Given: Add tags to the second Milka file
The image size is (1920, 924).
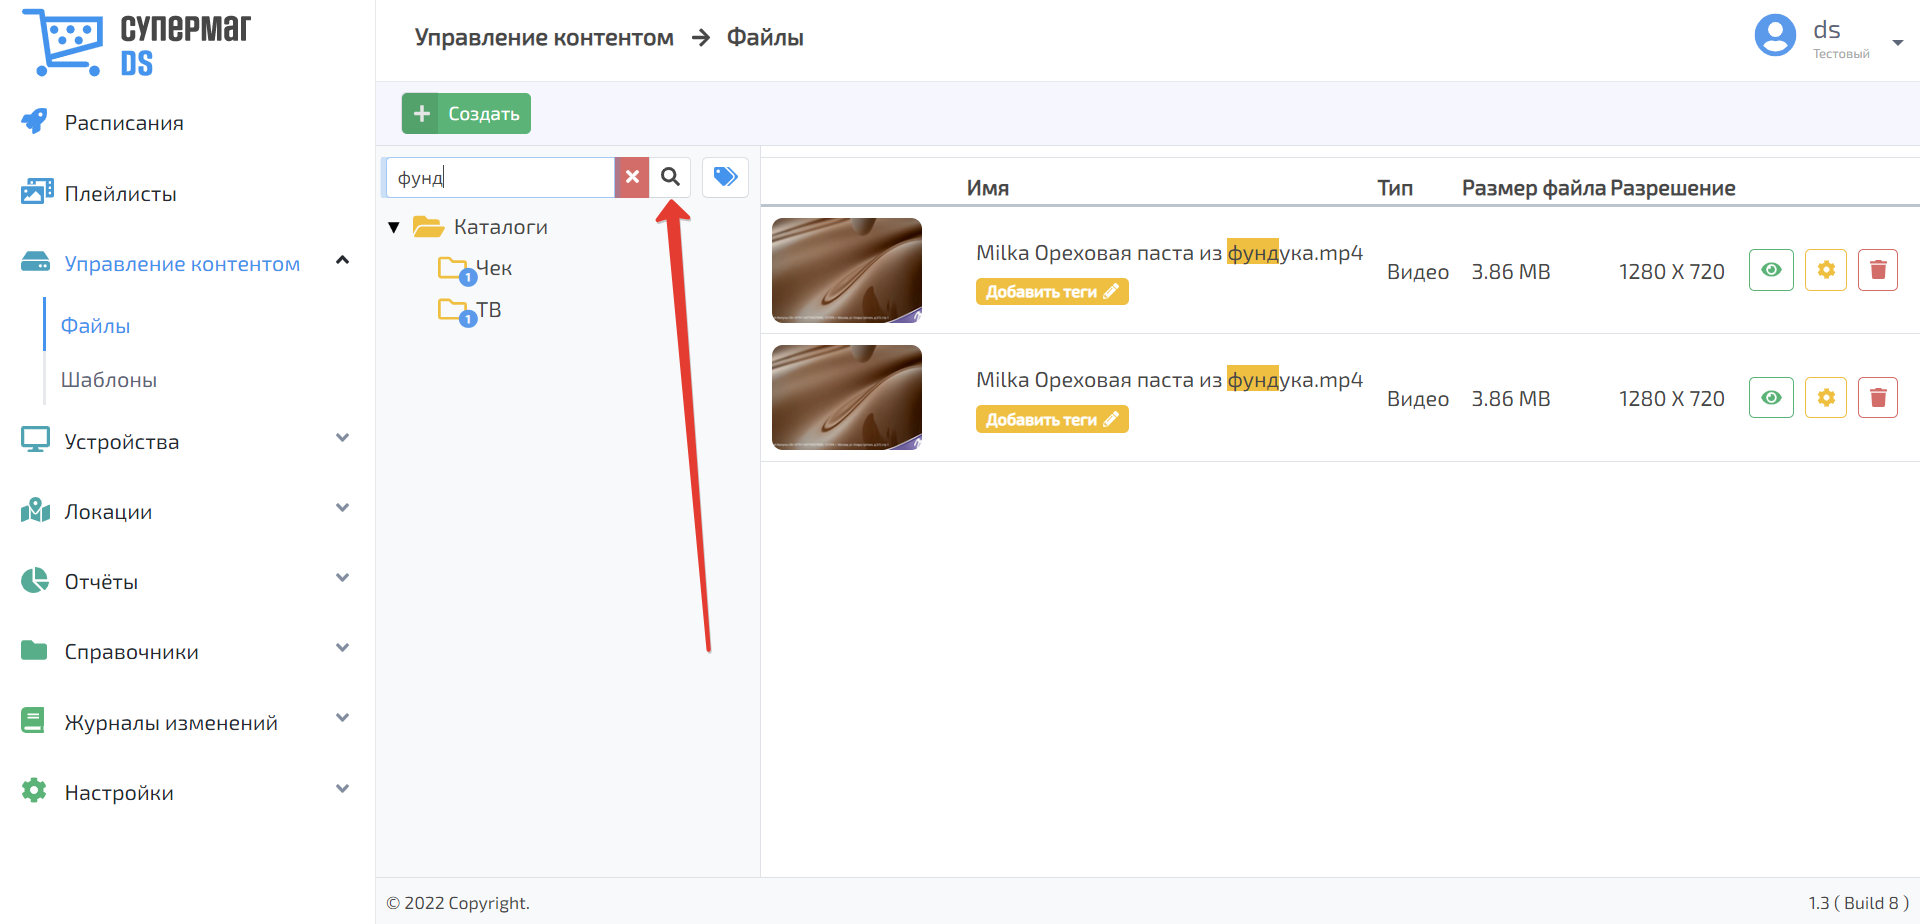Looking at the screenshot, I should tap(1052, 420).
